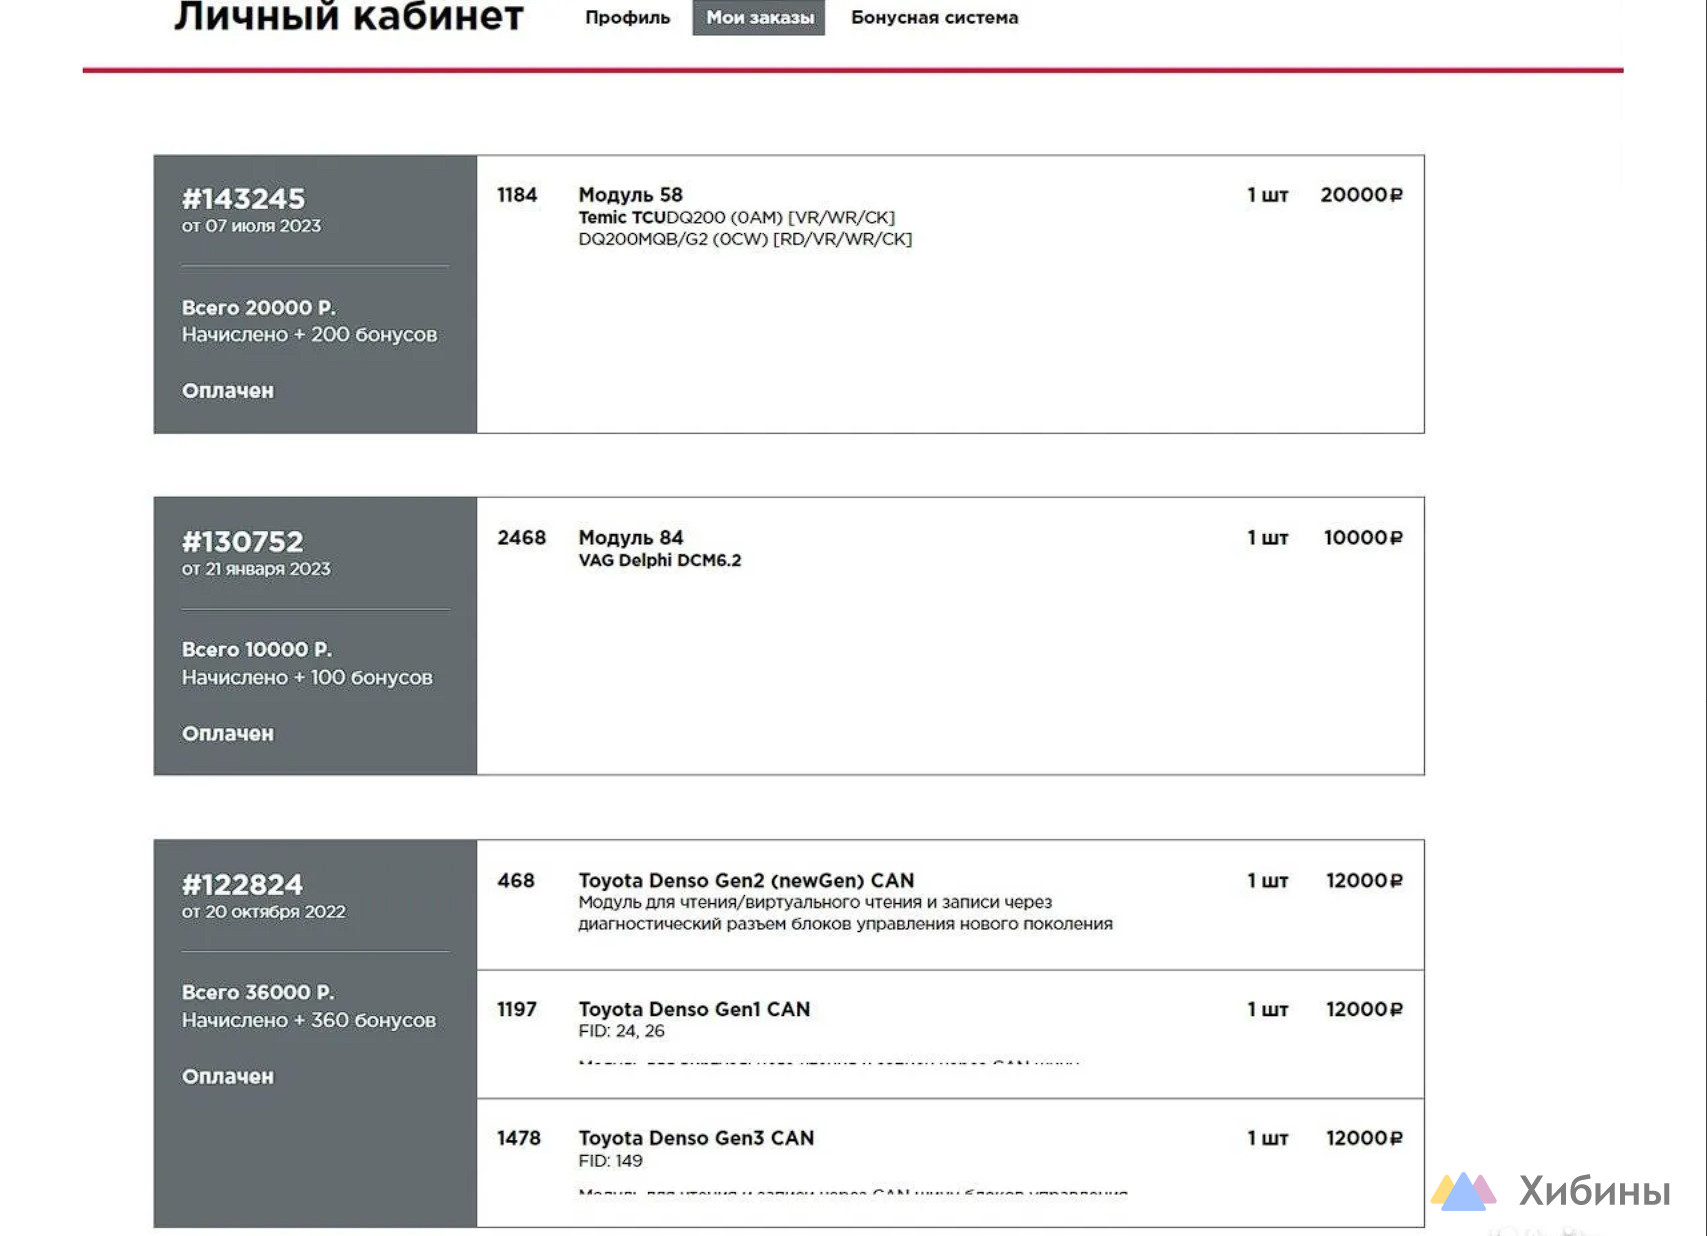Click item code 1478
Screen dimensions: 1707x1236
(519, 1139)
